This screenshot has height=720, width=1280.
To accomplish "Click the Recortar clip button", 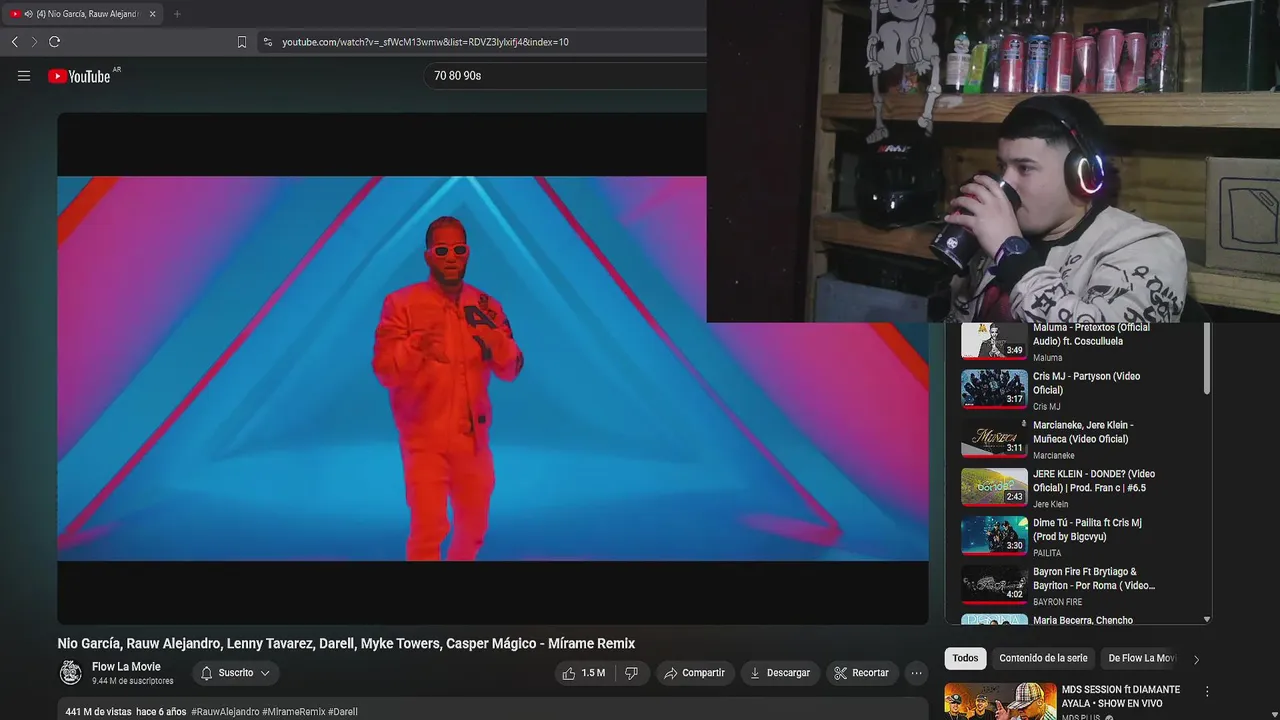I will pos(862,673).
